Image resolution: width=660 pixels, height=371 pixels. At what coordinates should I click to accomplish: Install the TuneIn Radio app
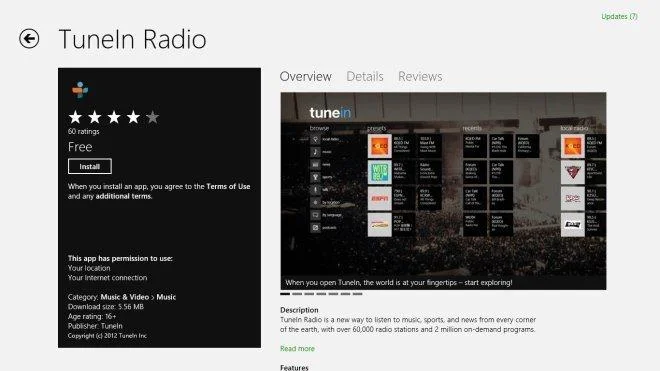[x=90, y=166]
